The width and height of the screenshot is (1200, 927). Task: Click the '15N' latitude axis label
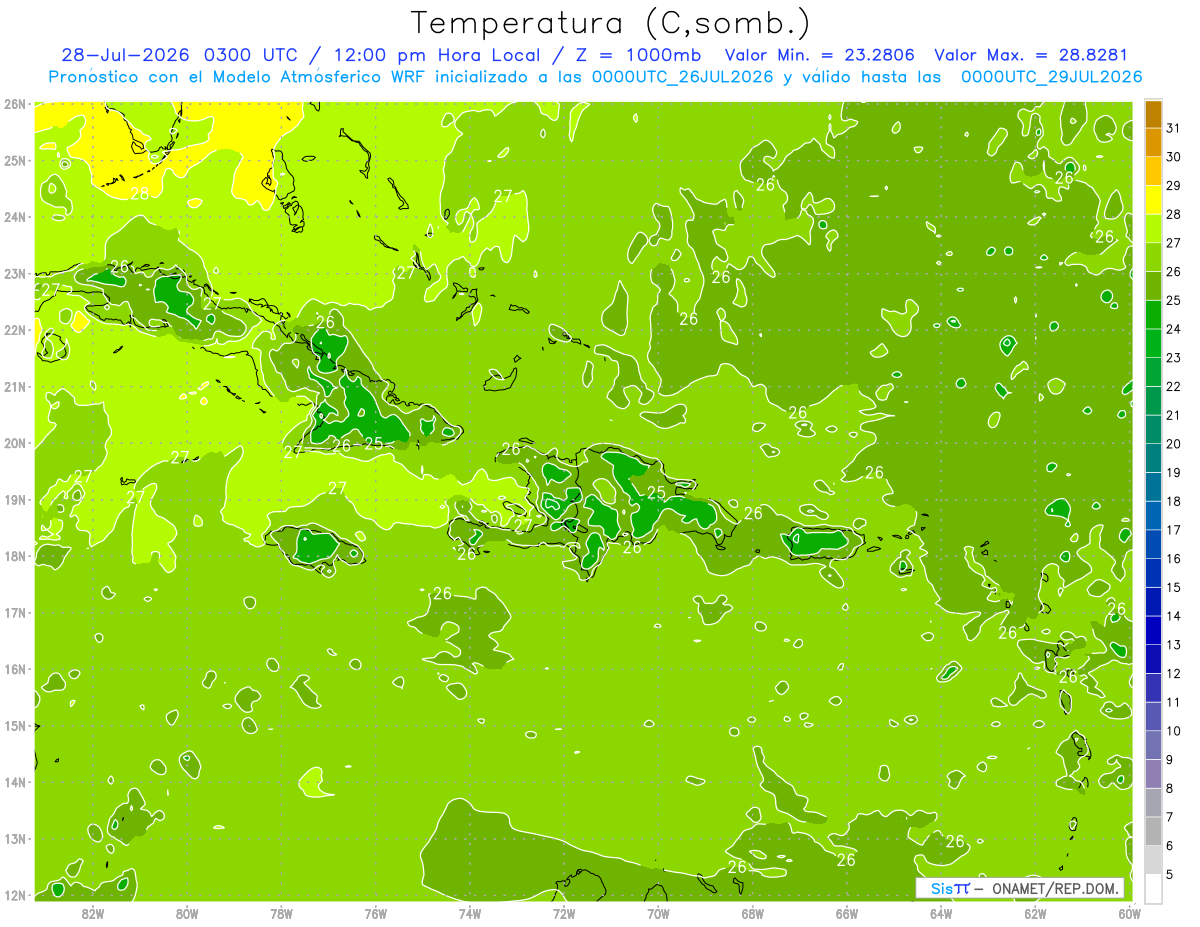tap(15, 725)
